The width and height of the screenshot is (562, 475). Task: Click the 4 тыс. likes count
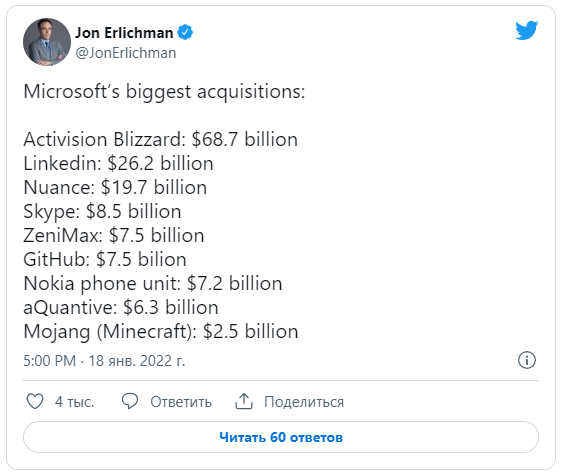tap(75, 402)
